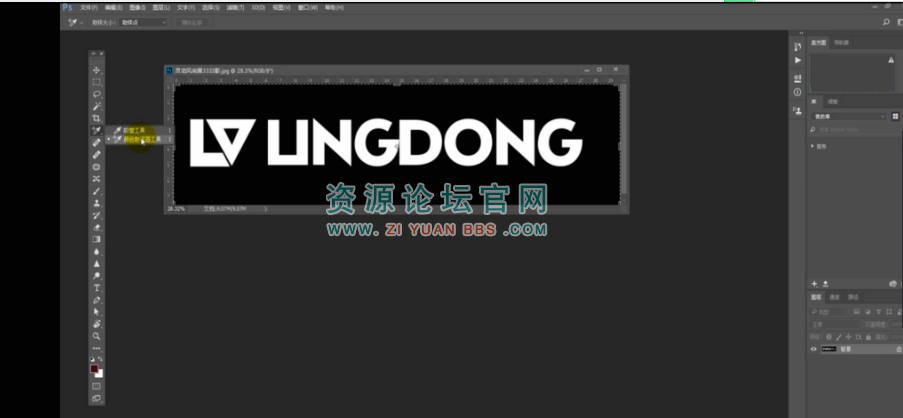Image resolution: width=903 pixels, height=418 pixels.
Task: Select the Zoom magnifier tool
Action: [x=96, y=336]
